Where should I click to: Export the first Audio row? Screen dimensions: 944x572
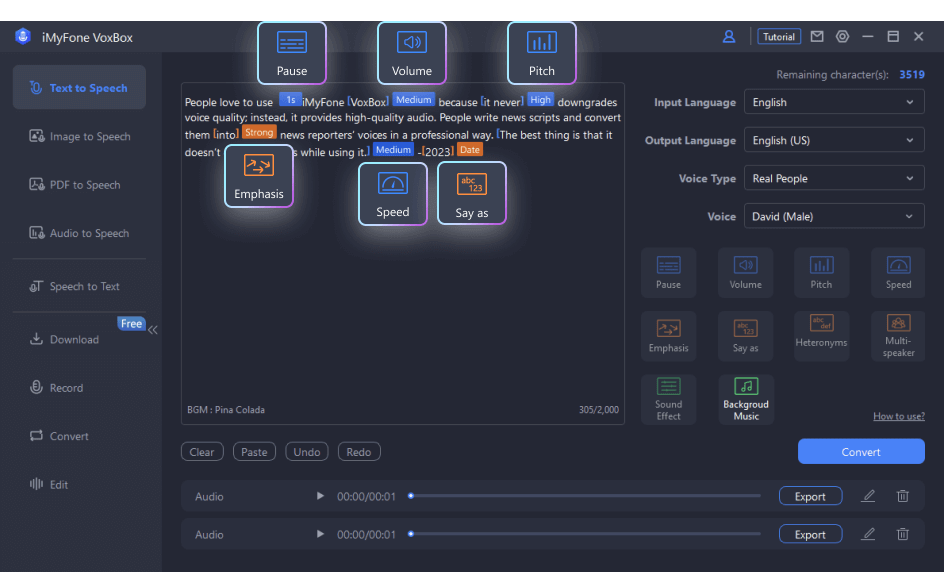[x=810, y=496]
